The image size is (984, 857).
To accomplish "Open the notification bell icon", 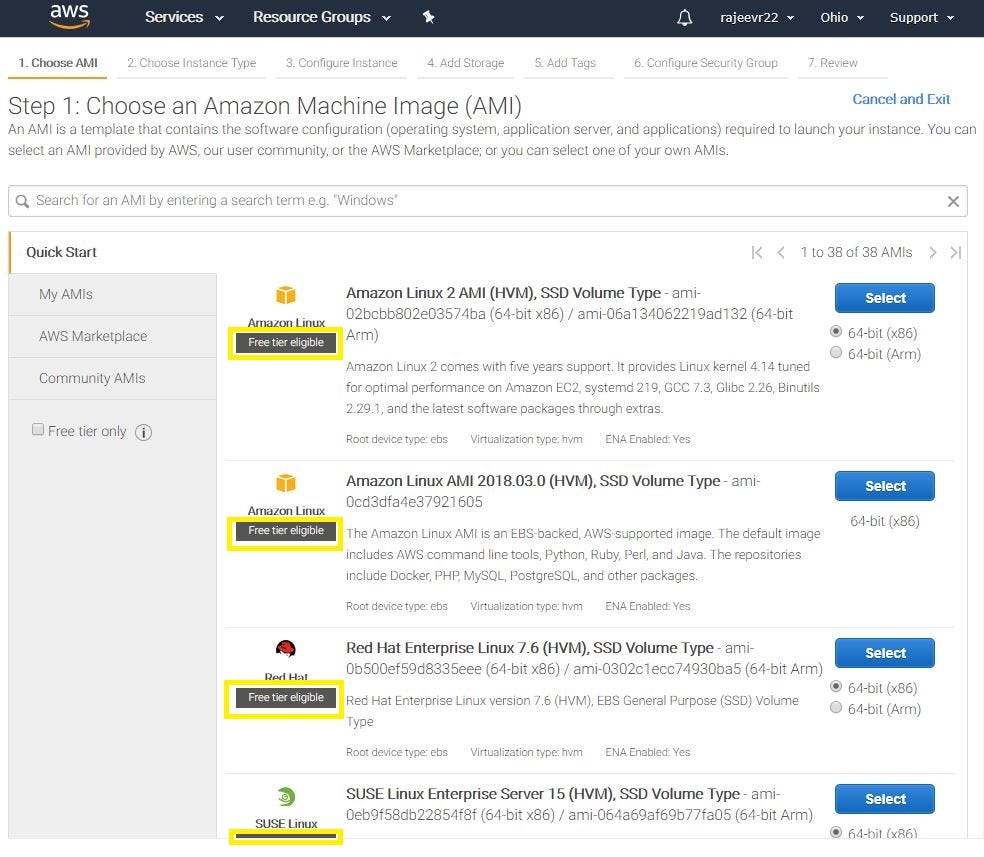I will point(684,17).
